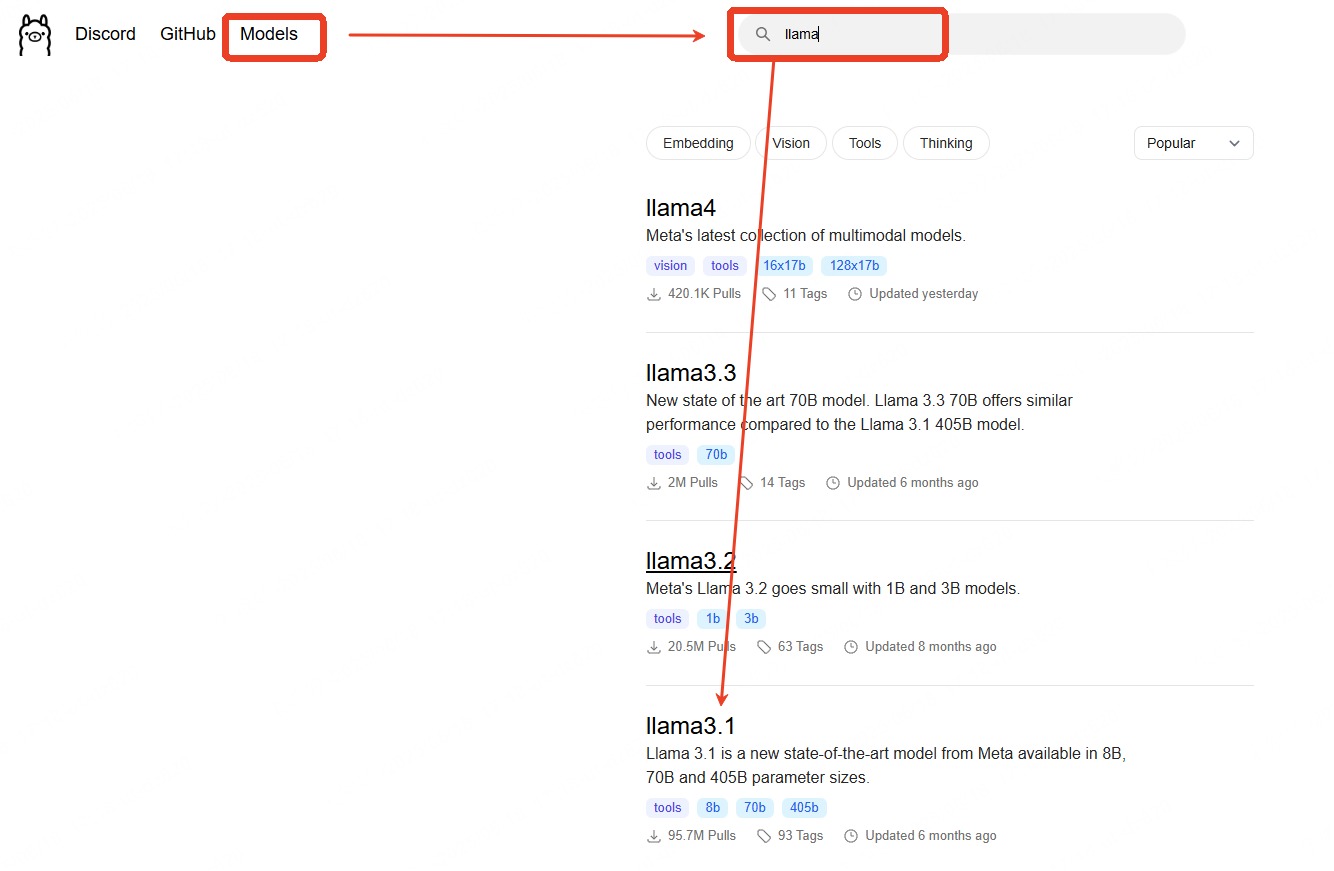Click the tools tag under llama3.1
The width and height of the screenshot is (1334, 871).
[667, 808]
